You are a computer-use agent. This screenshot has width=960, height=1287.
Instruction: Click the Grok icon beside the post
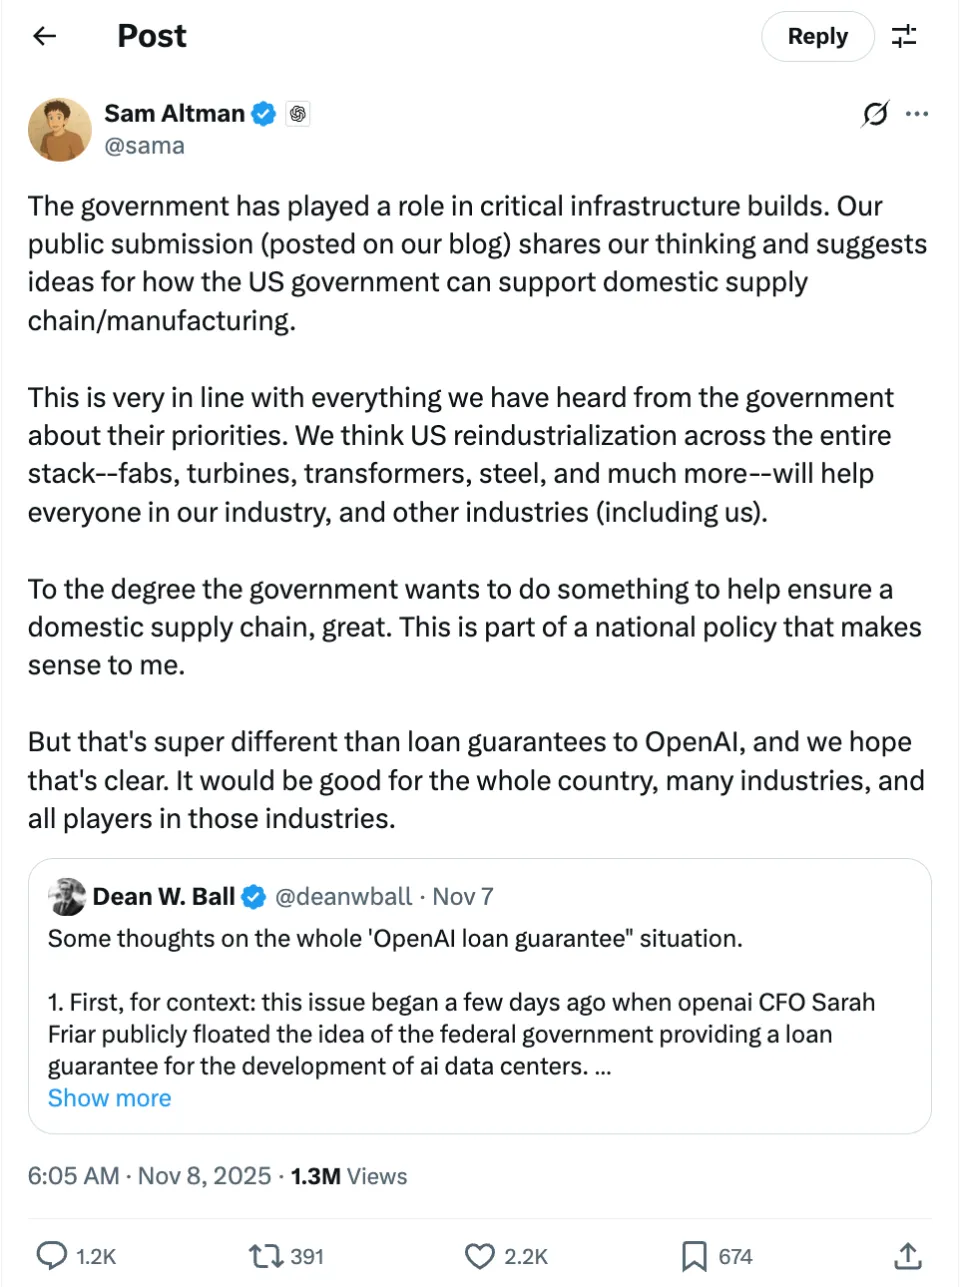click(874, 114)
